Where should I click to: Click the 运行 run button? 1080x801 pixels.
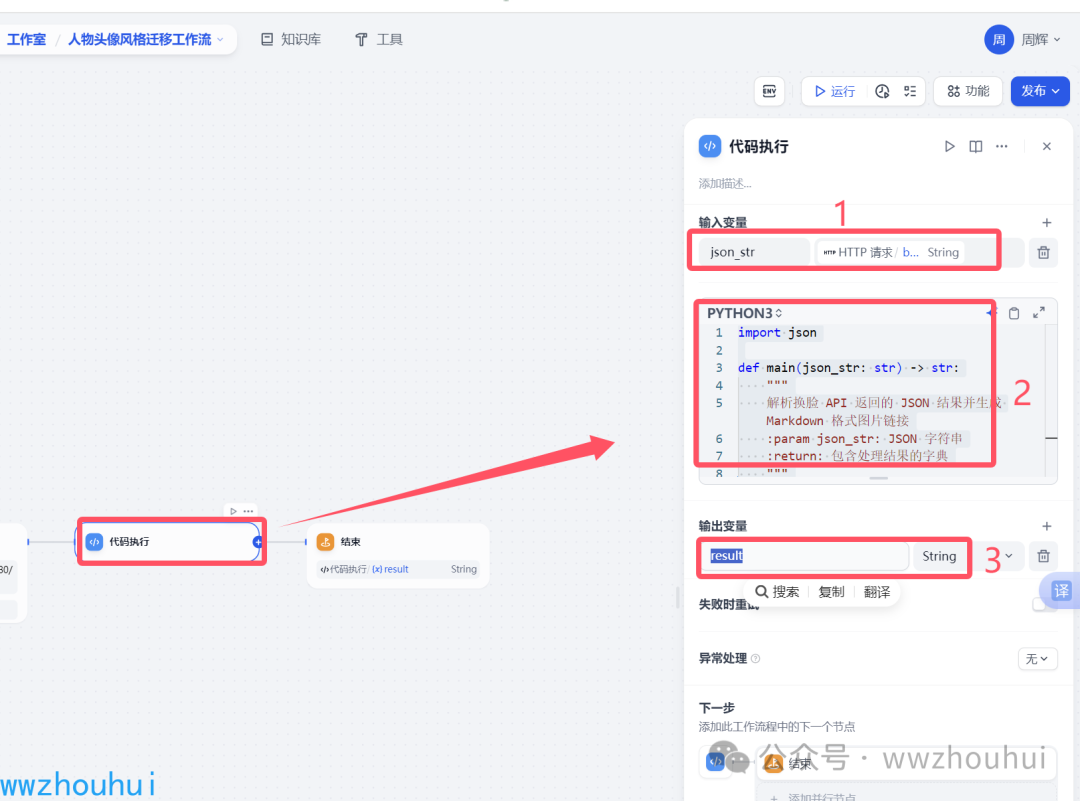[x=834, y=91]
